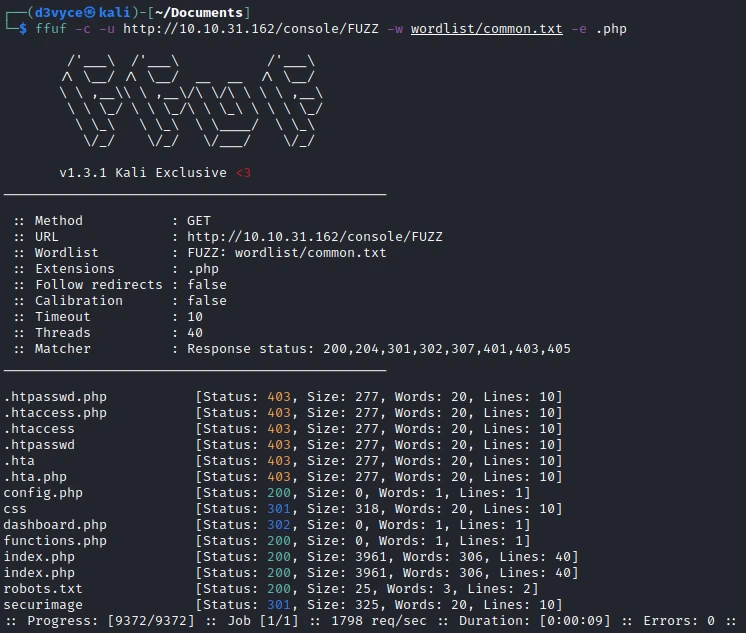Select the css directory result
Screen dimensions: 746x633
click(15, 509)
